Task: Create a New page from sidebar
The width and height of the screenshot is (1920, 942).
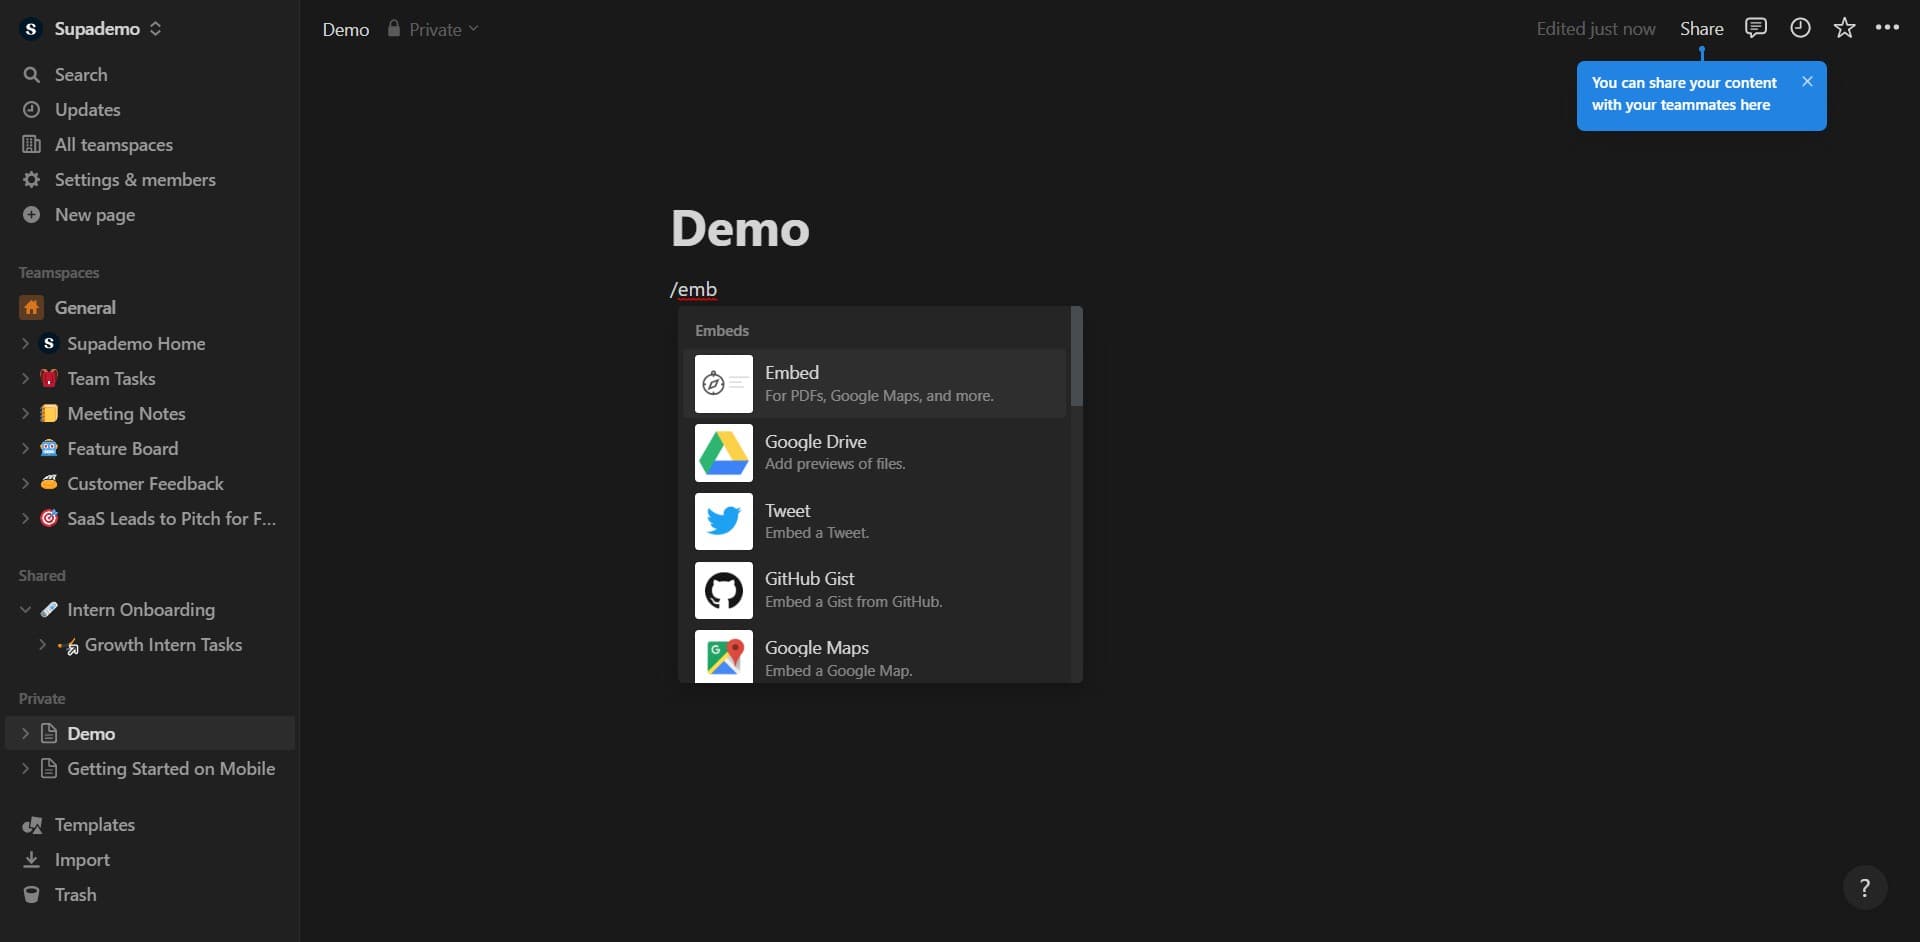Action: pos(94,215)
